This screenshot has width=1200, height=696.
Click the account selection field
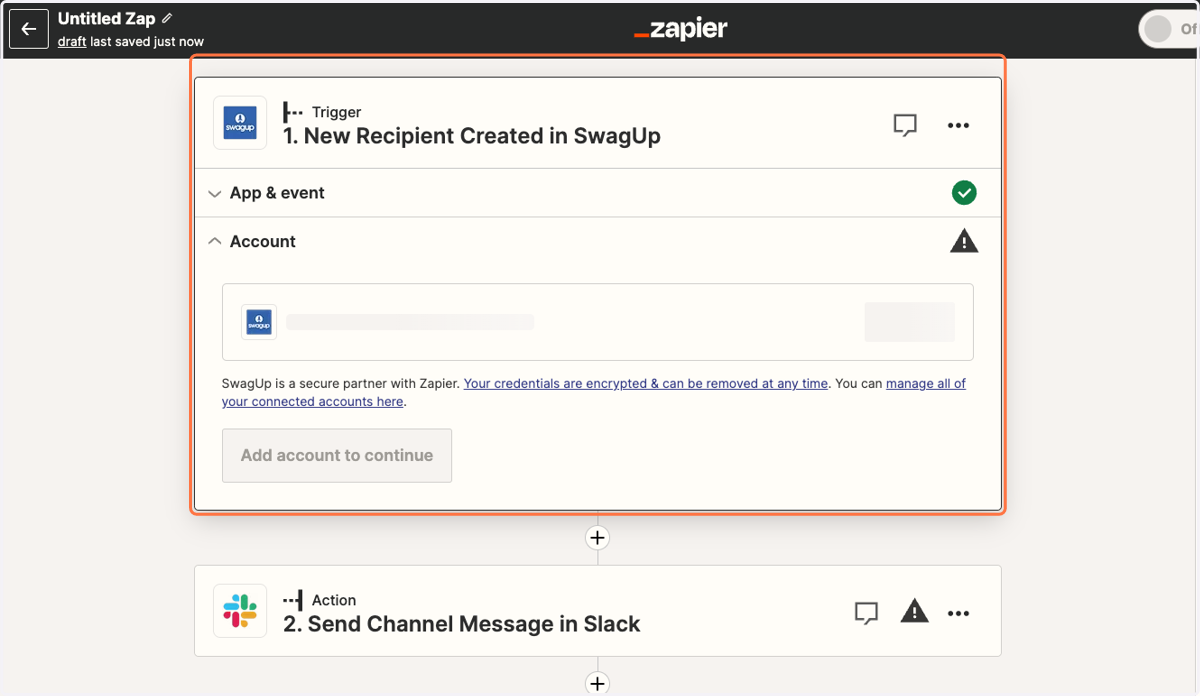pos(597,322)
